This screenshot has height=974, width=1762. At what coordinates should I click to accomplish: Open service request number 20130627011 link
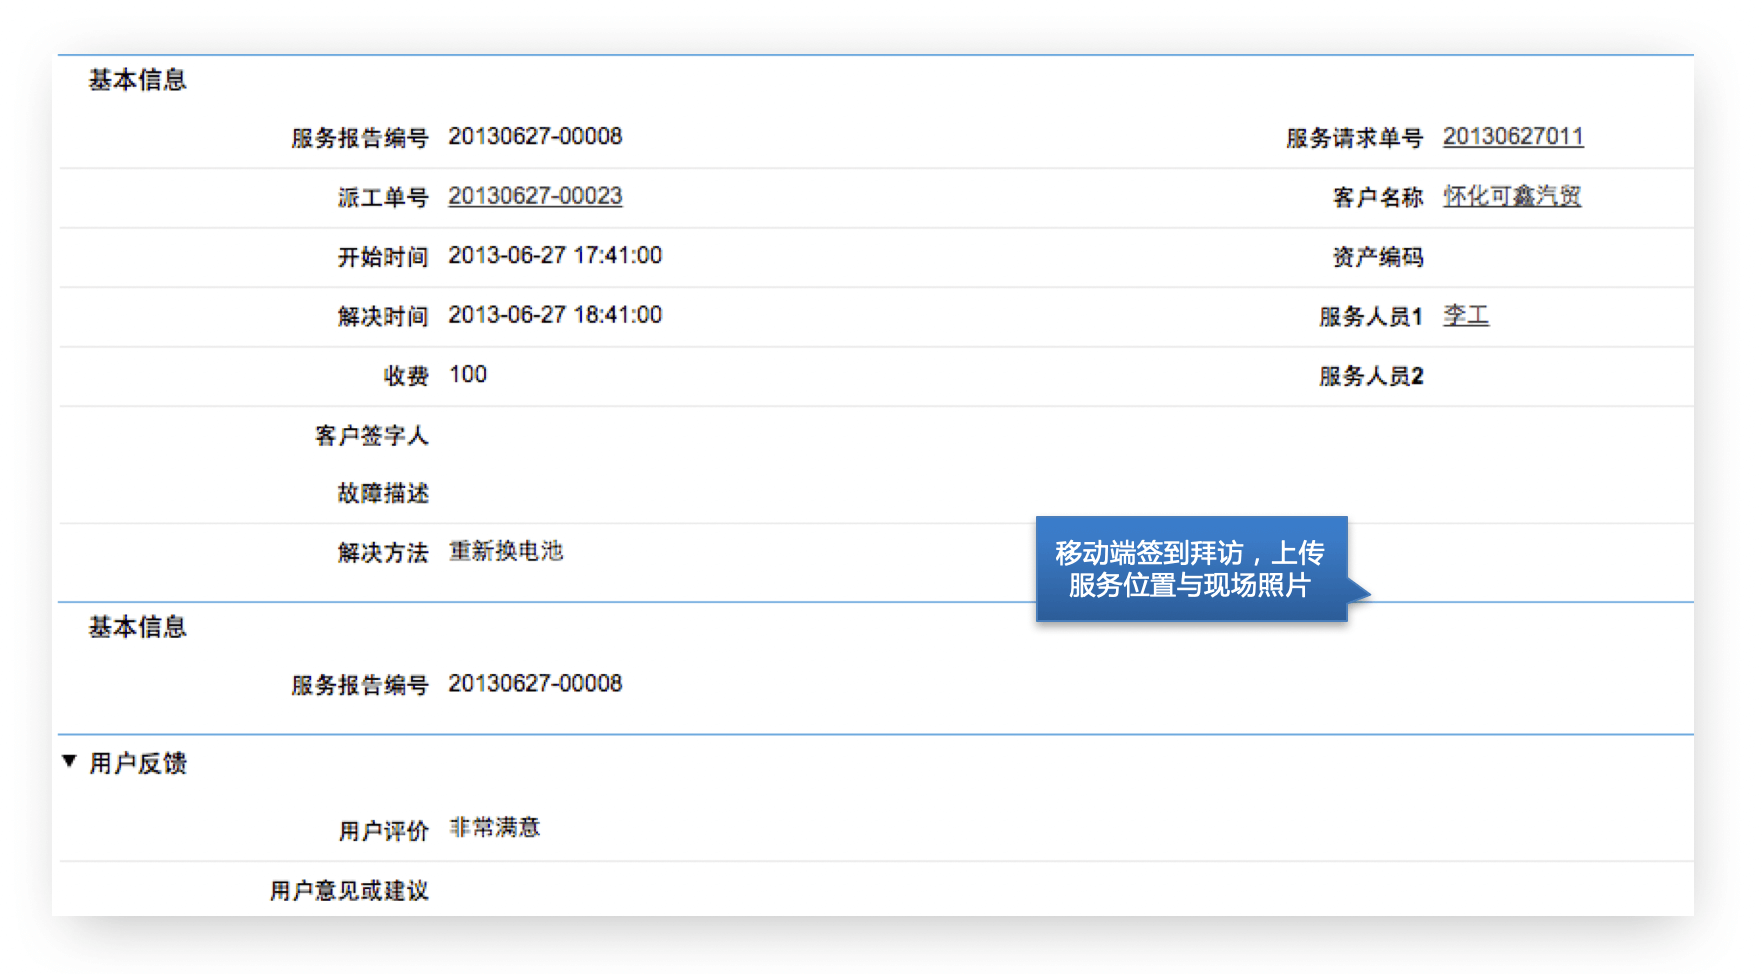(x=1513, y=136)
